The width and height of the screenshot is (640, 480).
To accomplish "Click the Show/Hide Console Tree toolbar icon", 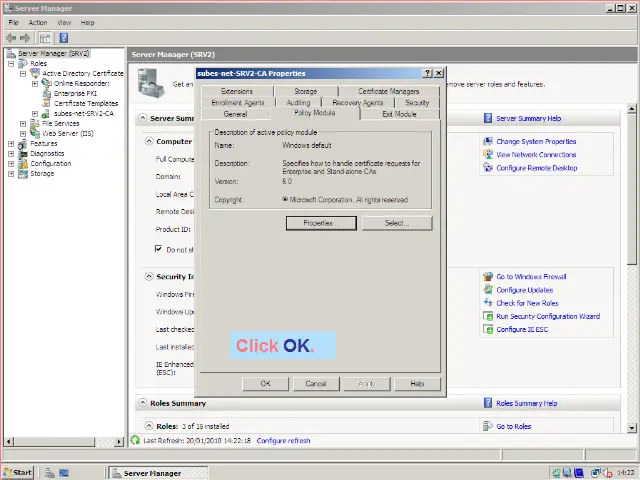I will pos(45,37).
